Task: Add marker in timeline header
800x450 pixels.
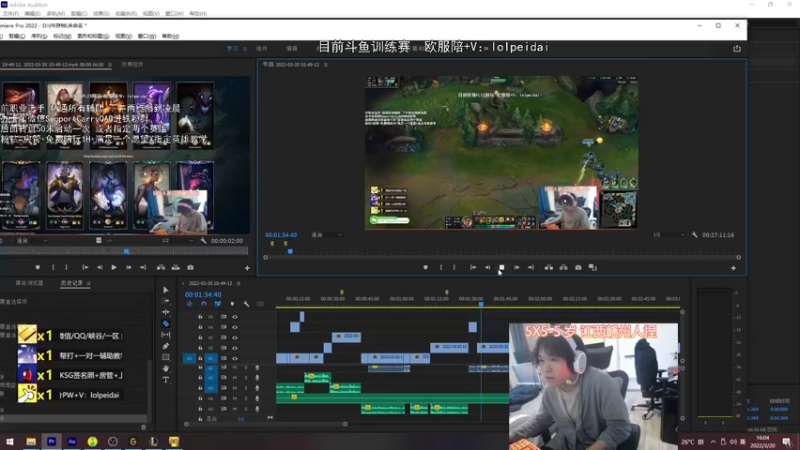Action: [232, 304]
